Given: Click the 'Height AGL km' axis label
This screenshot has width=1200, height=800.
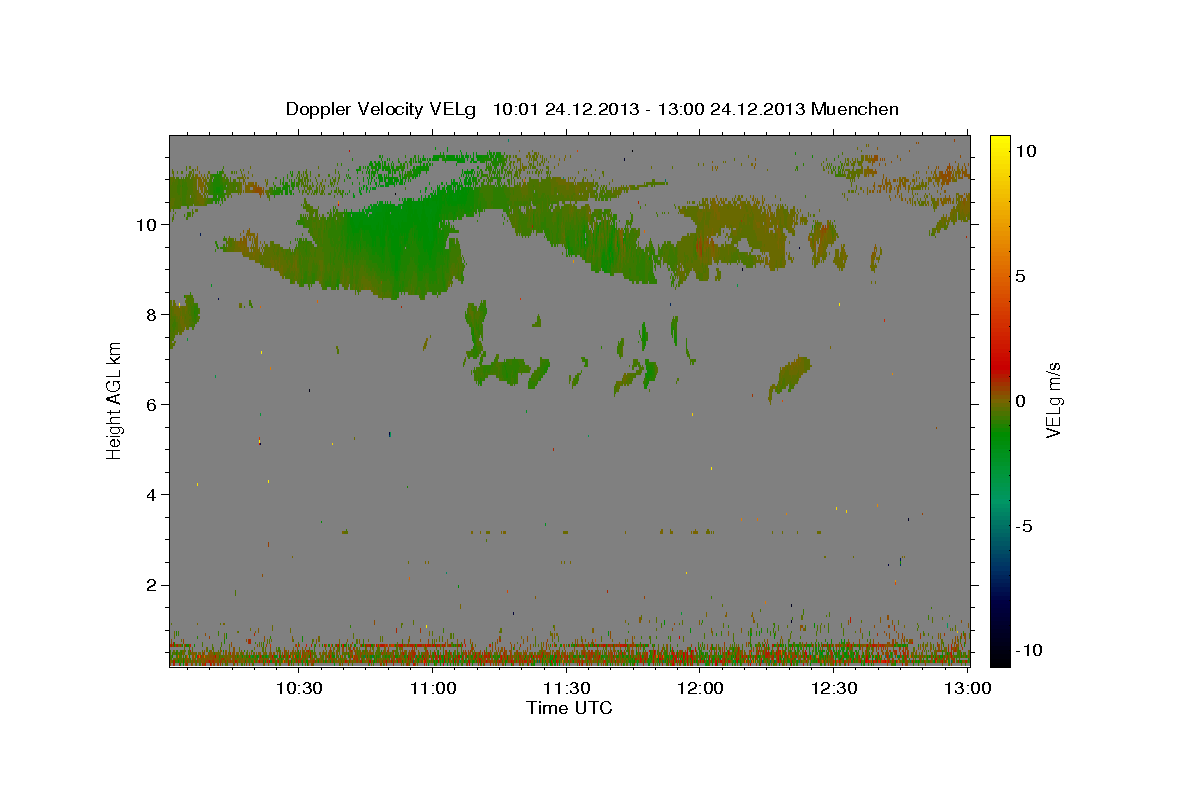Looking at the screenshot, I should tap(115, 400).
